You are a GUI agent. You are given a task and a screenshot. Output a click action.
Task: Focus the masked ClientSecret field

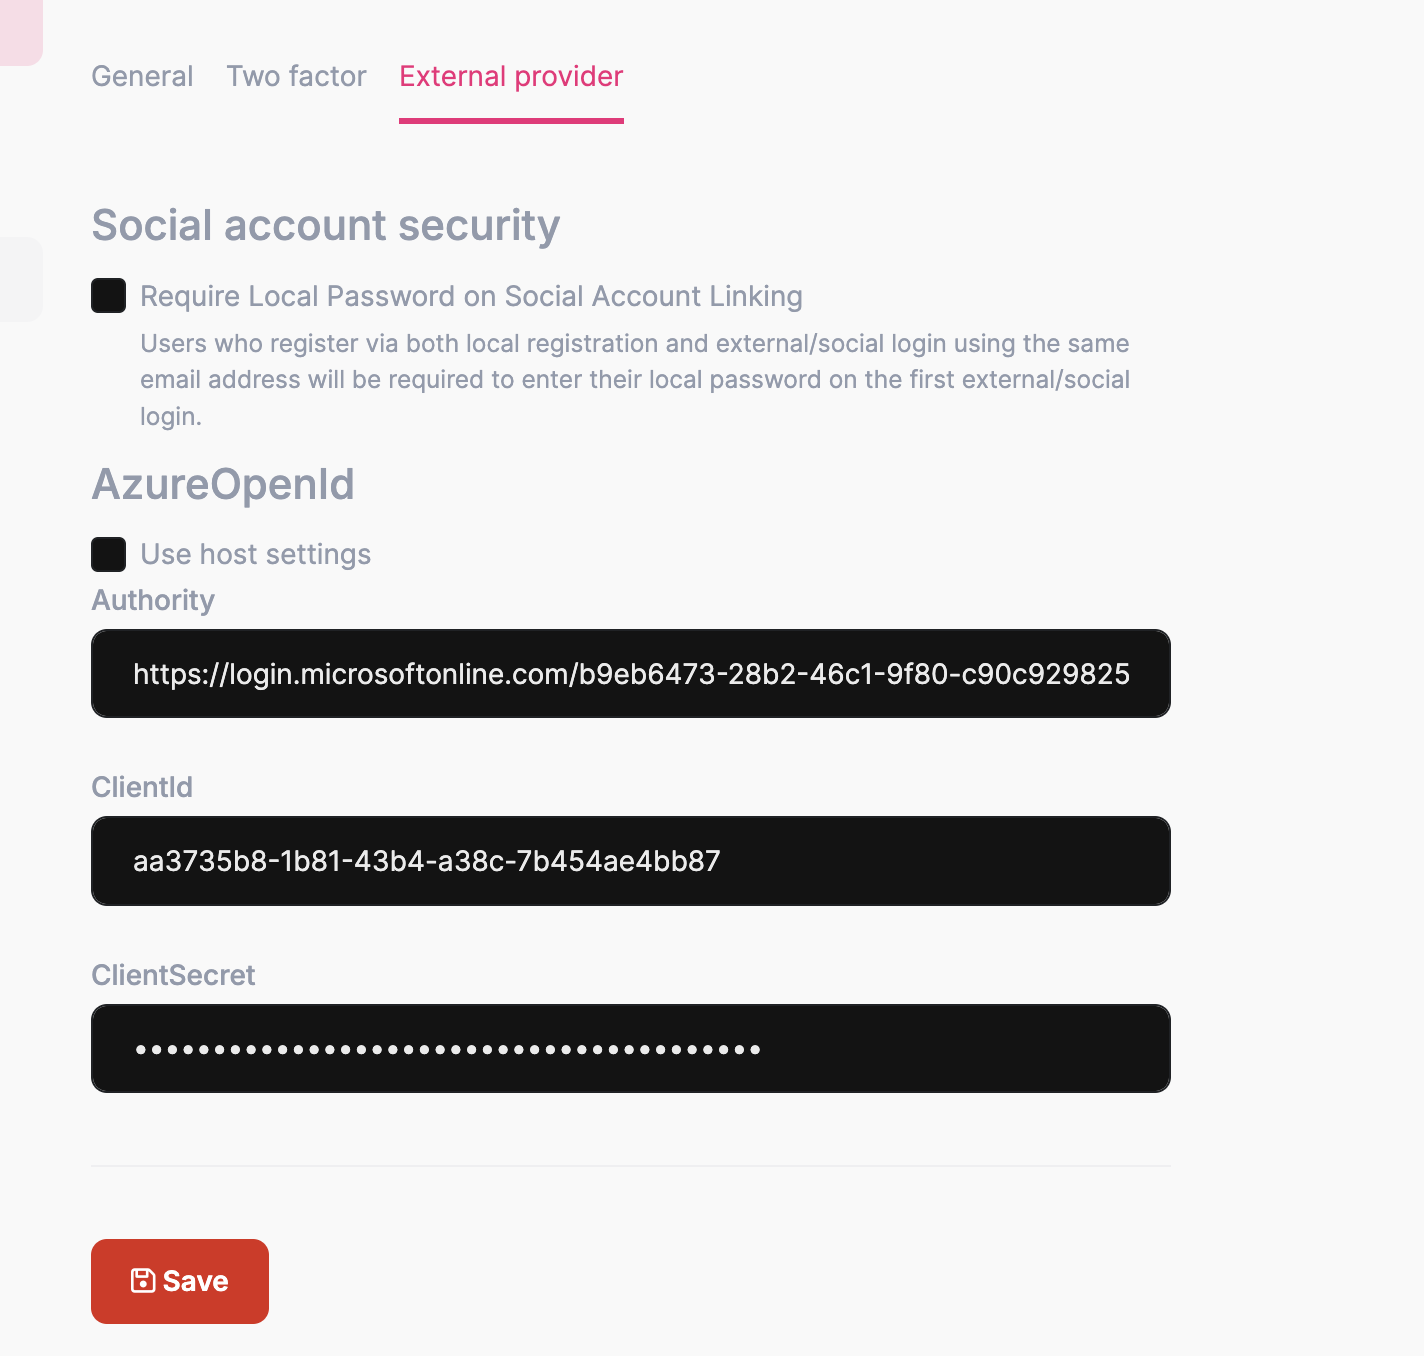[630, 1049]
